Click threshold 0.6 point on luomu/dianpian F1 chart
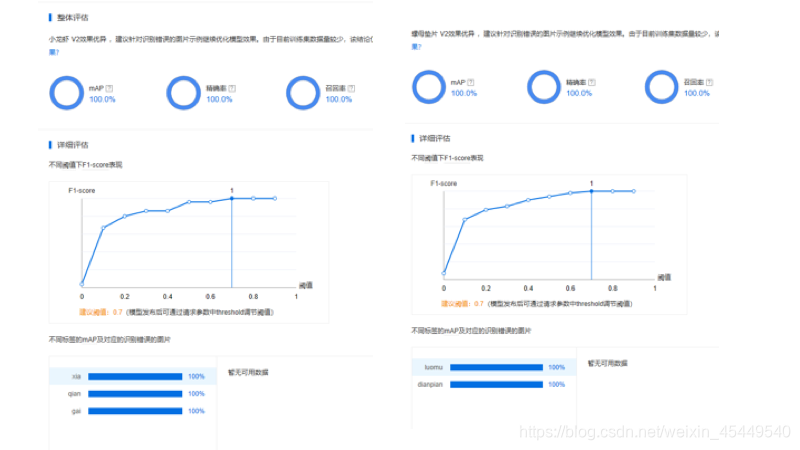This screenshot has height=450, width=800. (570, 193)
